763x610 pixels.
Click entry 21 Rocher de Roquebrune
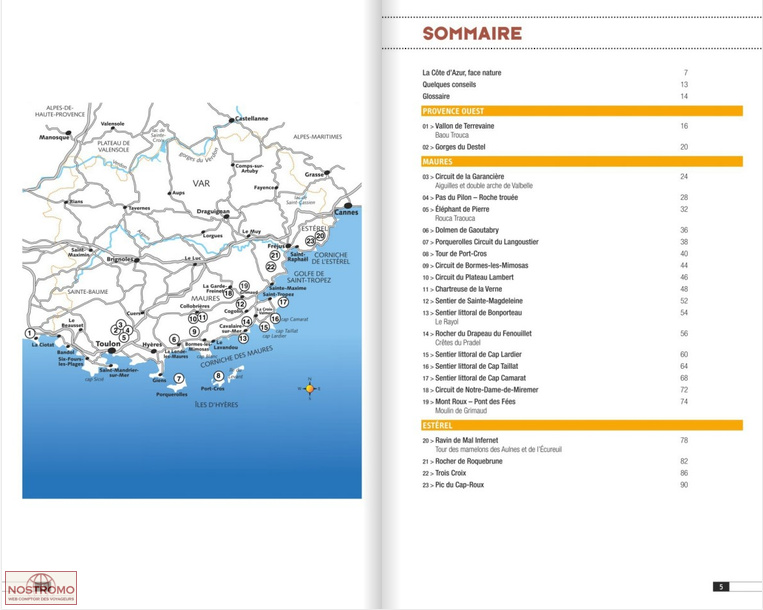click(462, 462)
